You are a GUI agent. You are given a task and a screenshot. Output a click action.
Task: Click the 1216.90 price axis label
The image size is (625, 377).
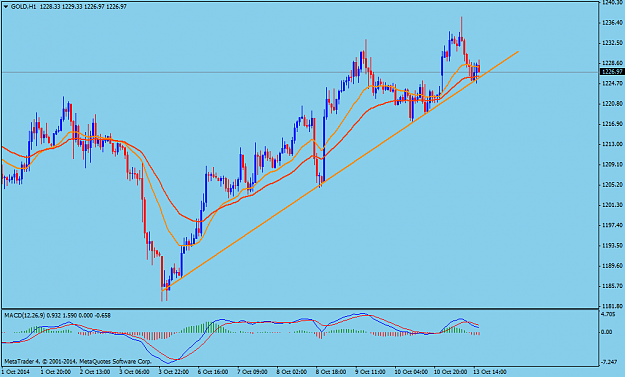coord(613,124)
